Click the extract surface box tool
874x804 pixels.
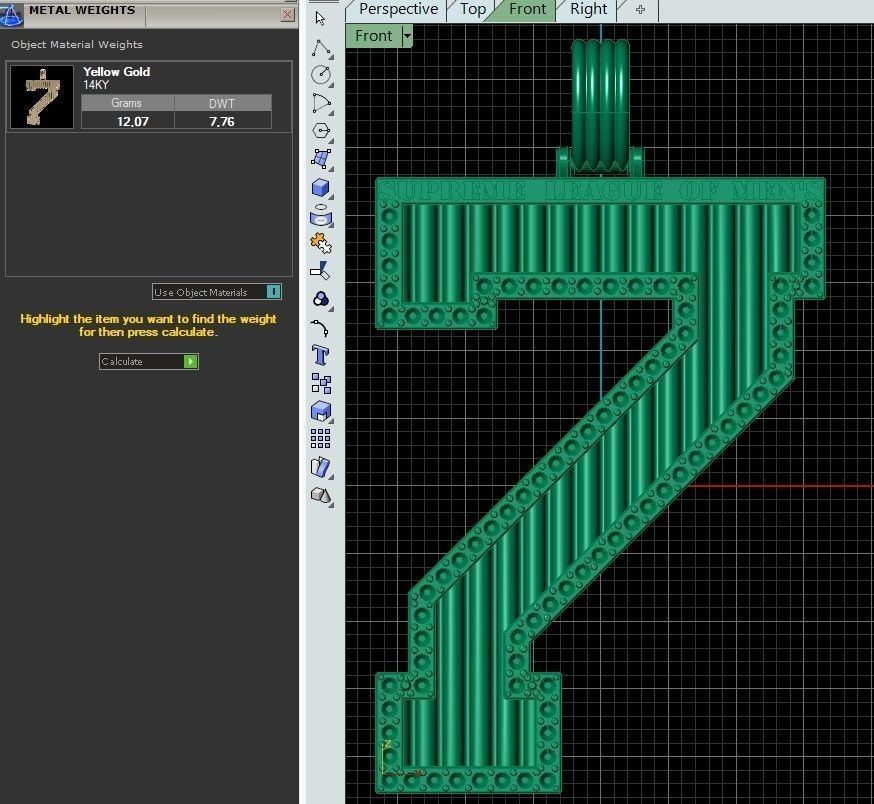coord(321,411)
